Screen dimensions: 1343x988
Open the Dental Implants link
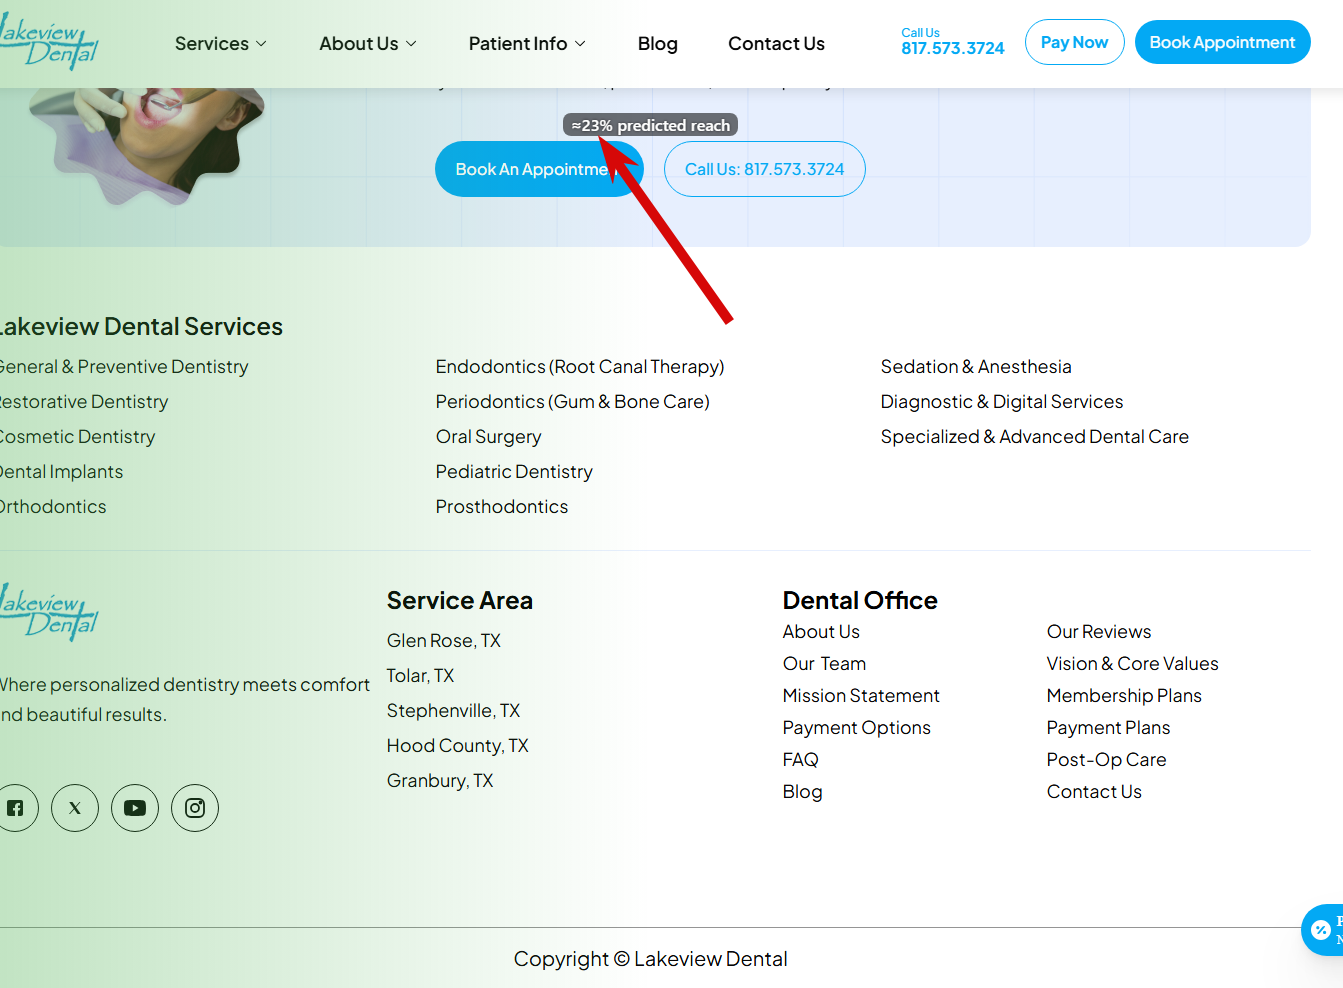(61, 472)
